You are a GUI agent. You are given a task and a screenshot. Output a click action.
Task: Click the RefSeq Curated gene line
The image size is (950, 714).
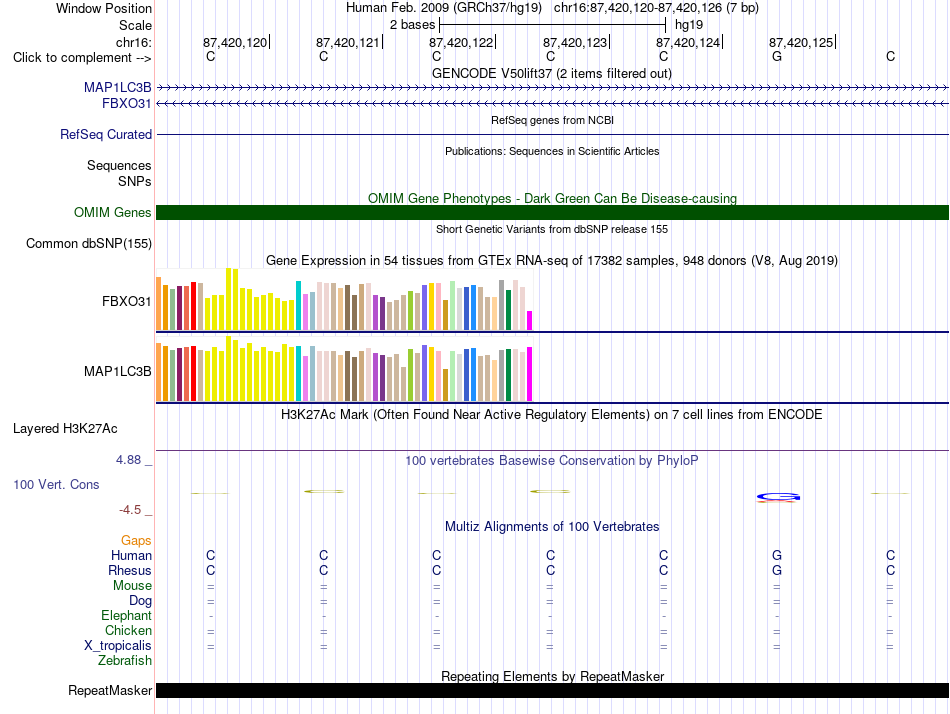[x=552, y=135]
